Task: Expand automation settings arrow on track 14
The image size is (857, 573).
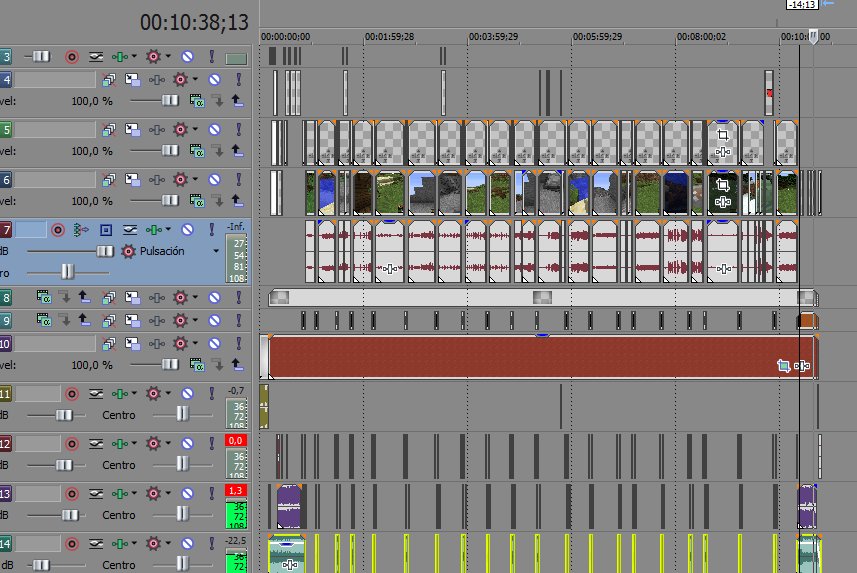Action: click(x=168, y=543)
